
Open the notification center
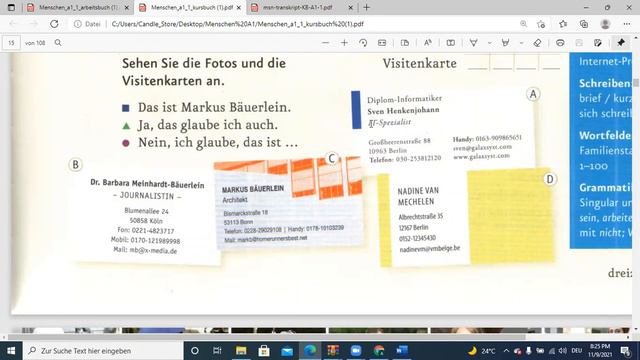pos(625,351)
